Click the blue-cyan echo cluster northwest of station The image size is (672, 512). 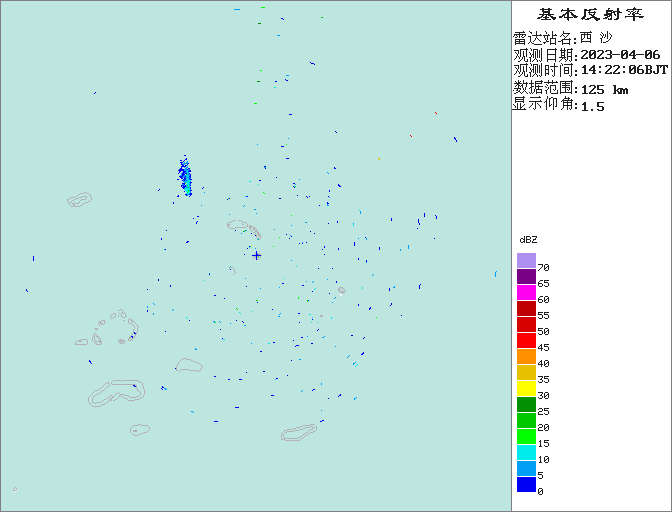pos(186,176)
